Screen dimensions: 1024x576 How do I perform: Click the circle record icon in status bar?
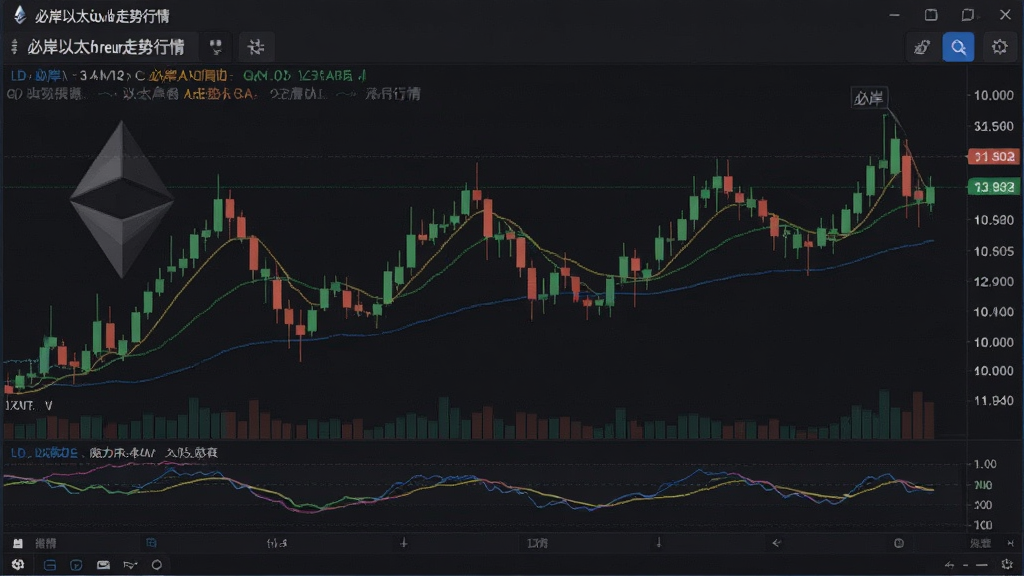157,565
